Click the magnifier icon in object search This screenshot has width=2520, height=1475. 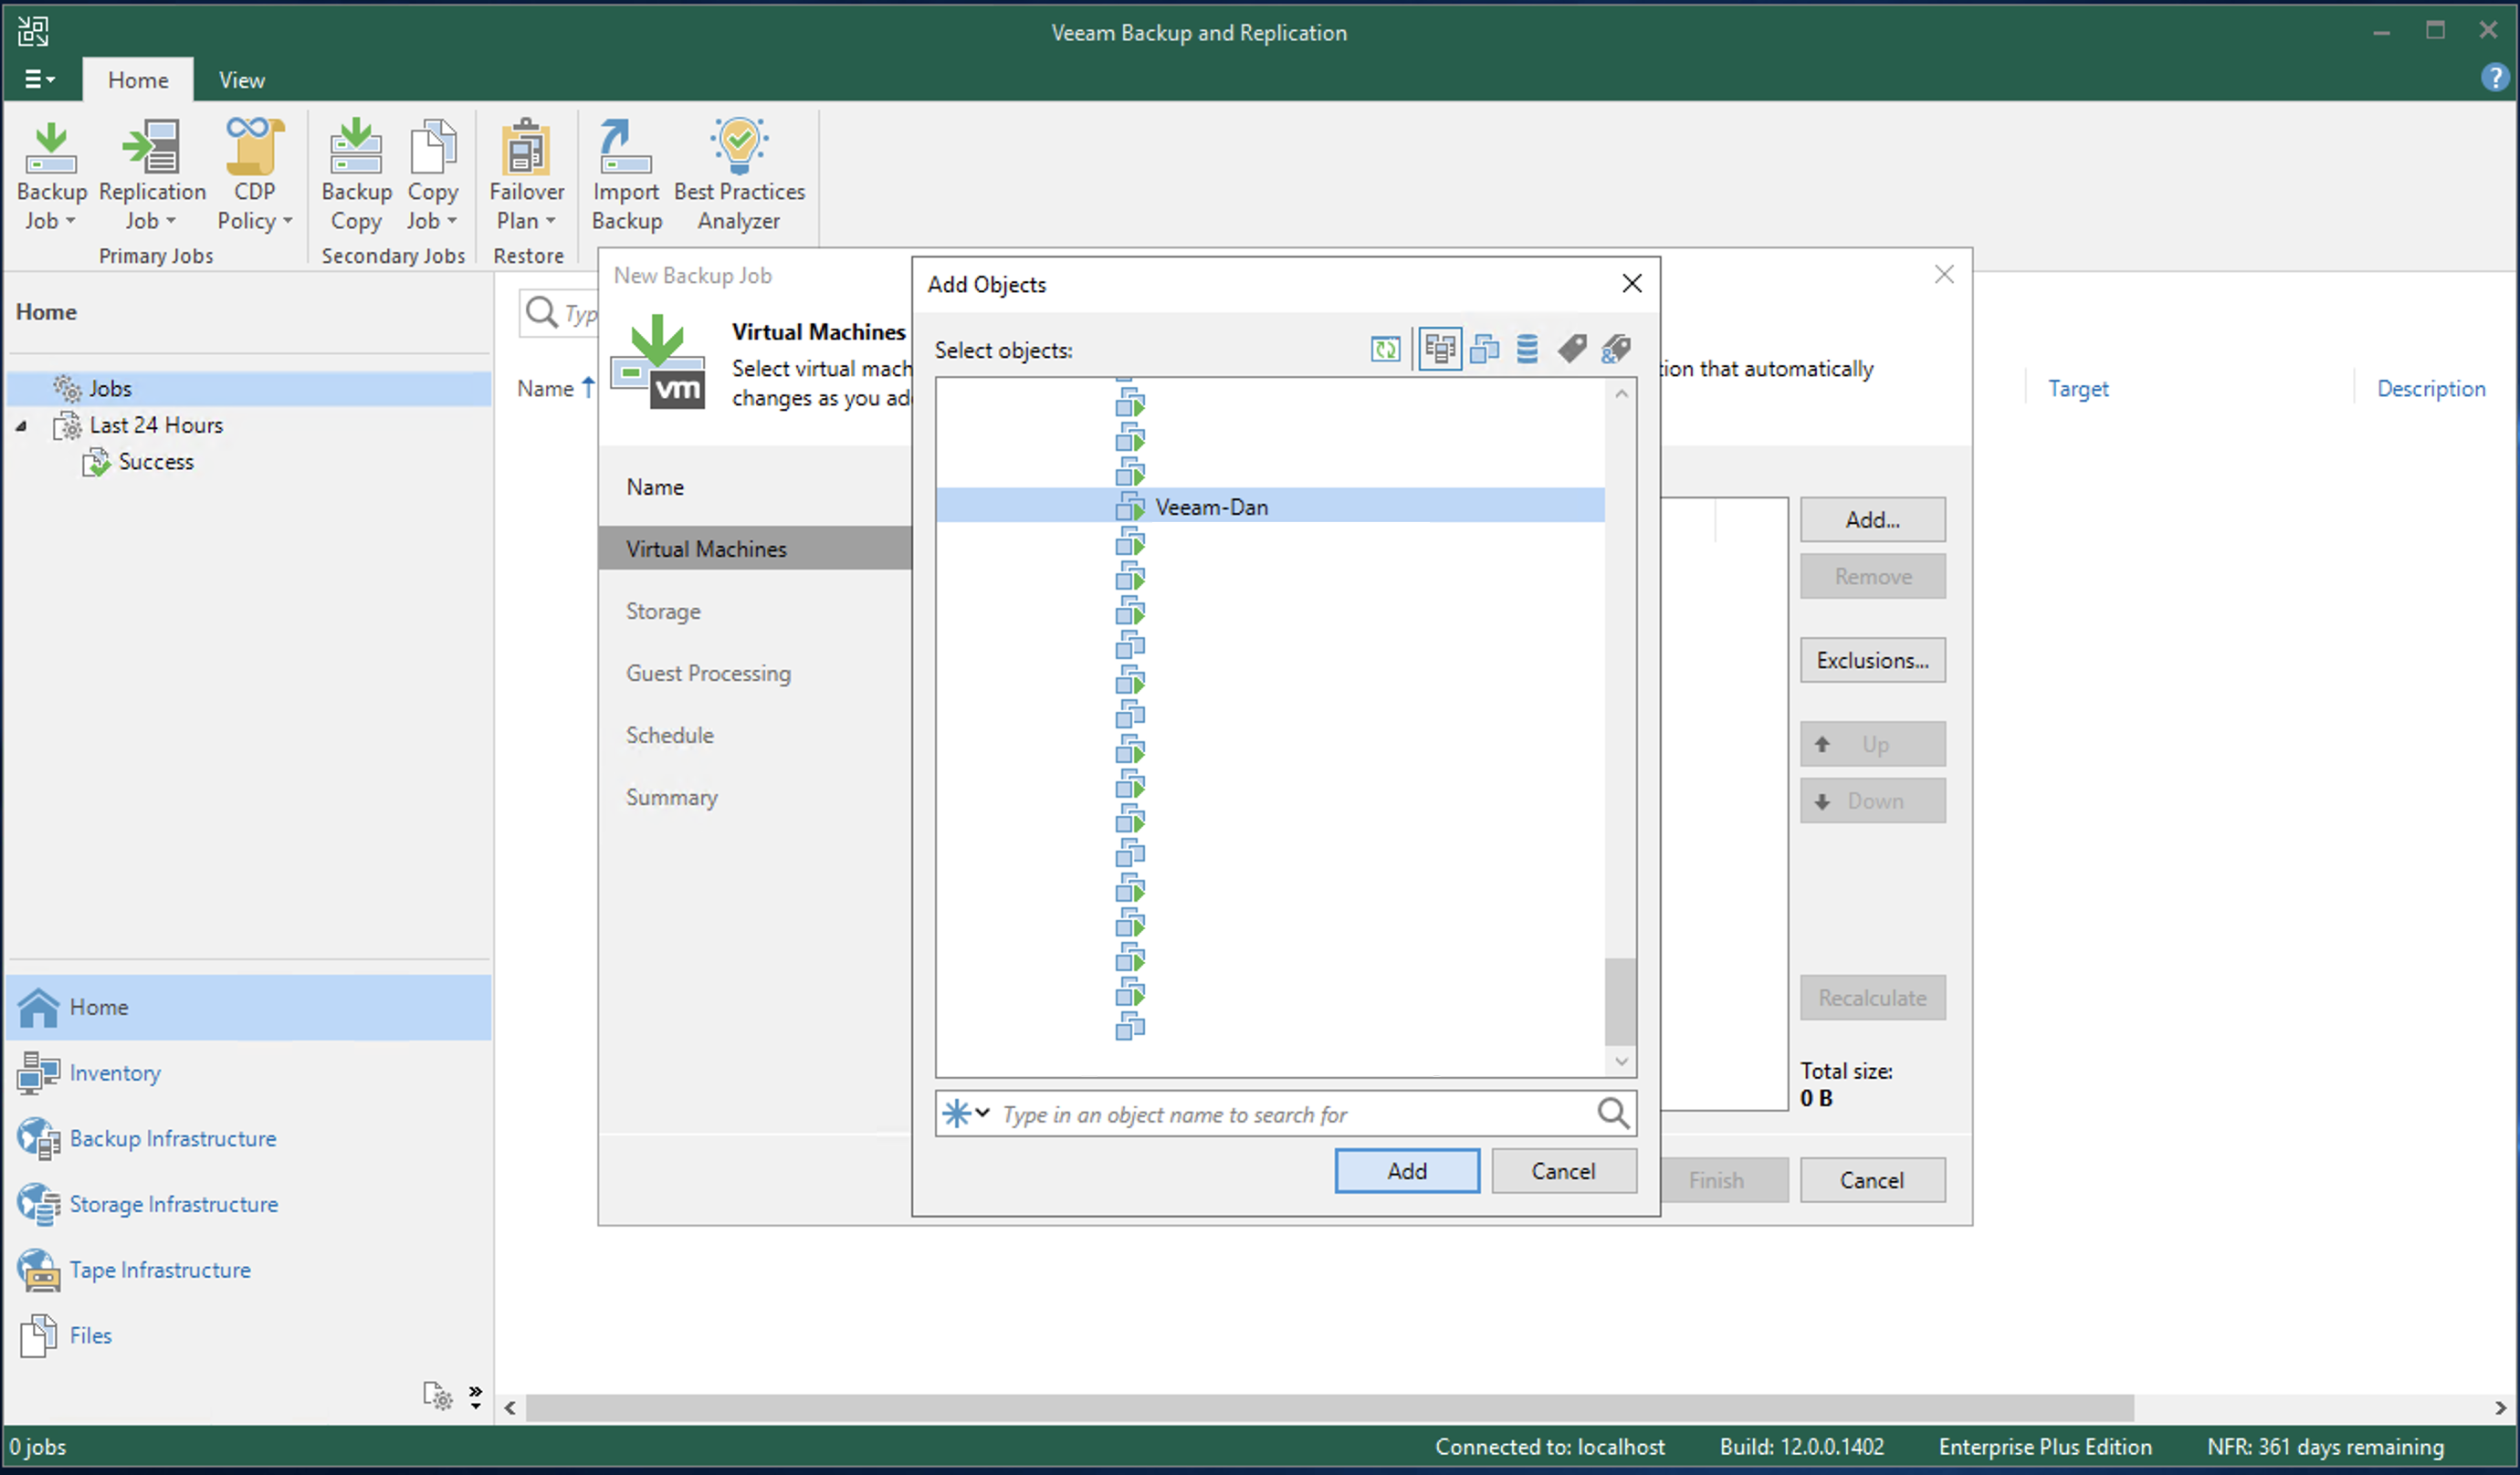pos(1612,1113)
